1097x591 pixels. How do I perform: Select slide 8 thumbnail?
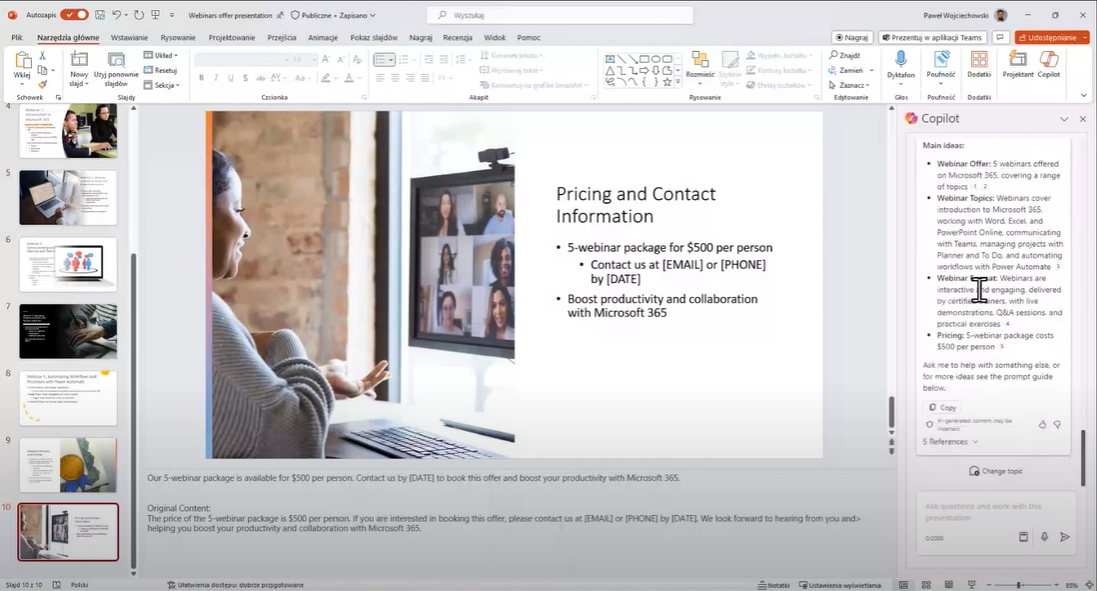pyautogui.click(x=68, y=398)
